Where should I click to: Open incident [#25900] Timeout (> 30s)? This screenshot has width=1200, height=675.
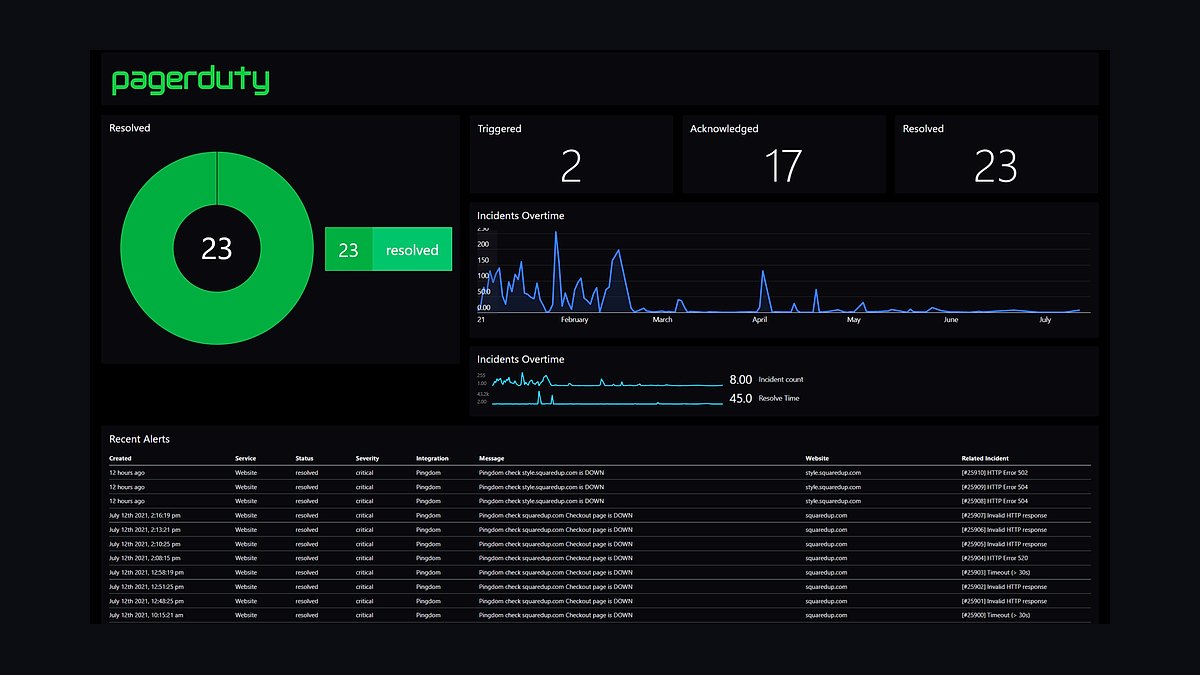pyautogui.click(x=996, y=615)
